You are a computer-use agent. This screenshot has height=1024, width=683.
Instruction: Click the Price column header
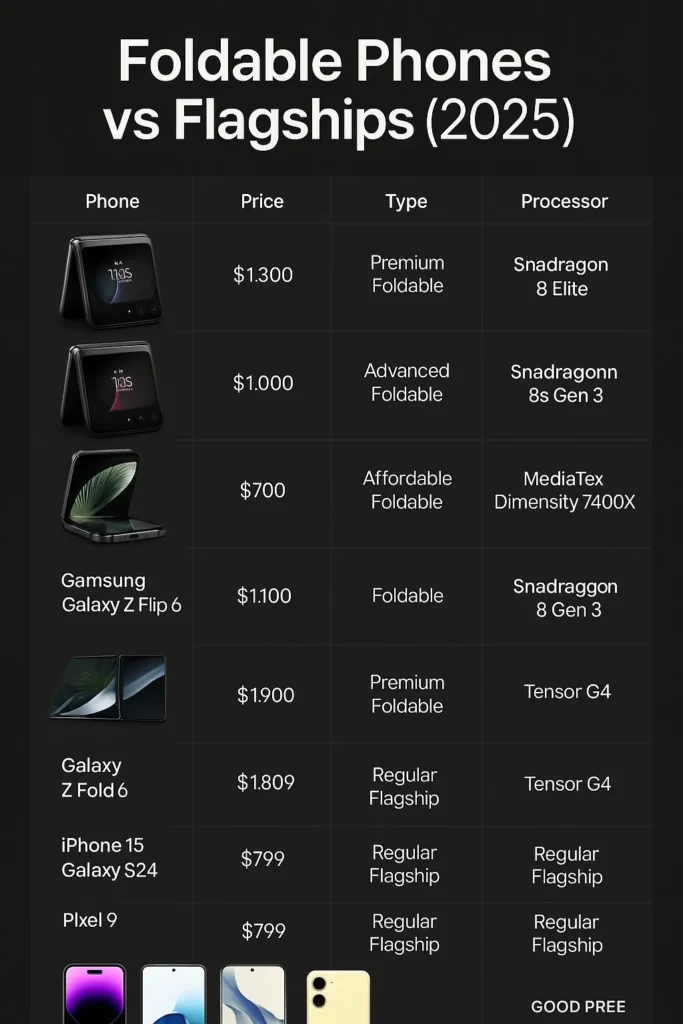(x=262, y=201)
